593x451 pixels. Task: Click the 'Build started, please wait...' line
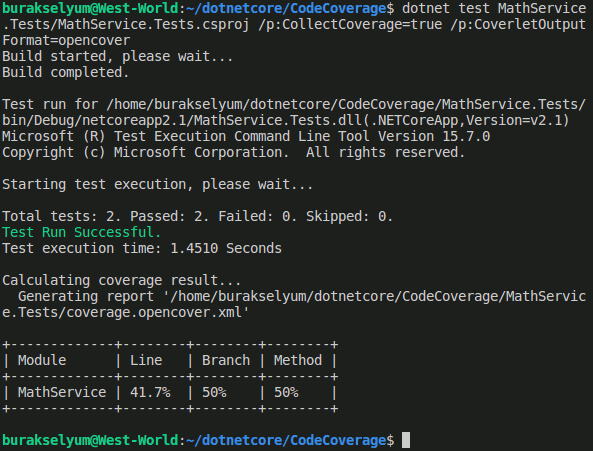[118, 56]
